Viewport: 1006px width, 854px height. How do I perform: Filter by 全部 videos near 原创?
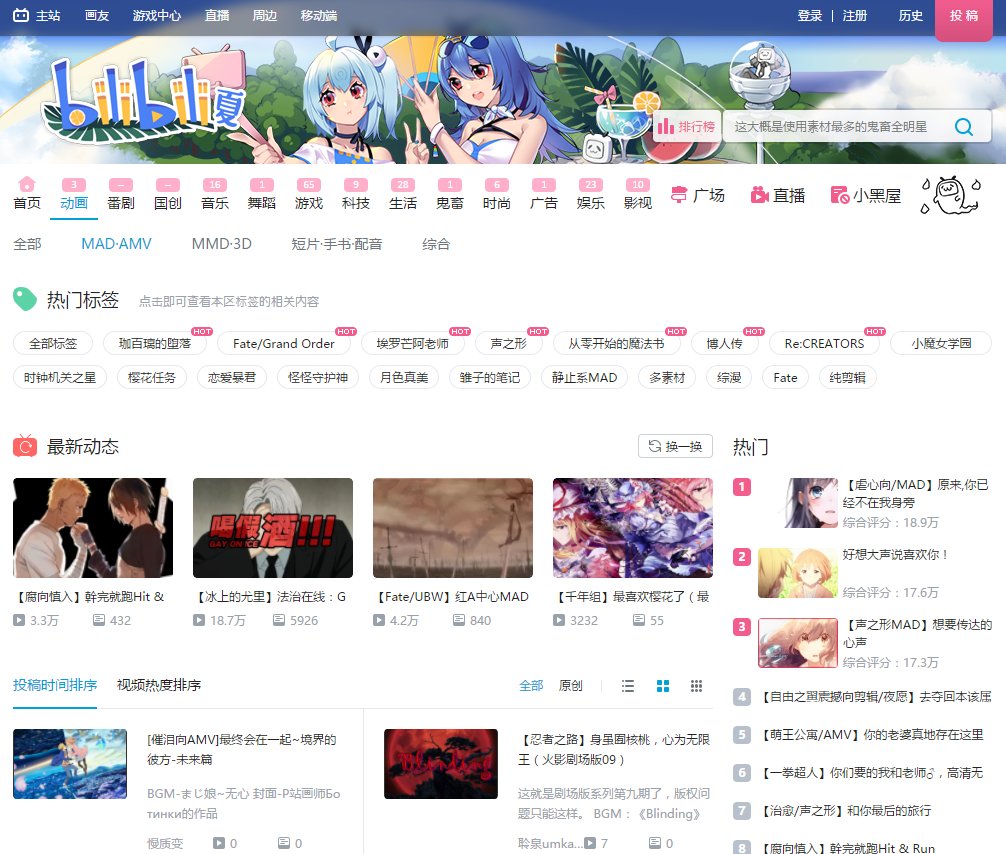coord(531,686)
